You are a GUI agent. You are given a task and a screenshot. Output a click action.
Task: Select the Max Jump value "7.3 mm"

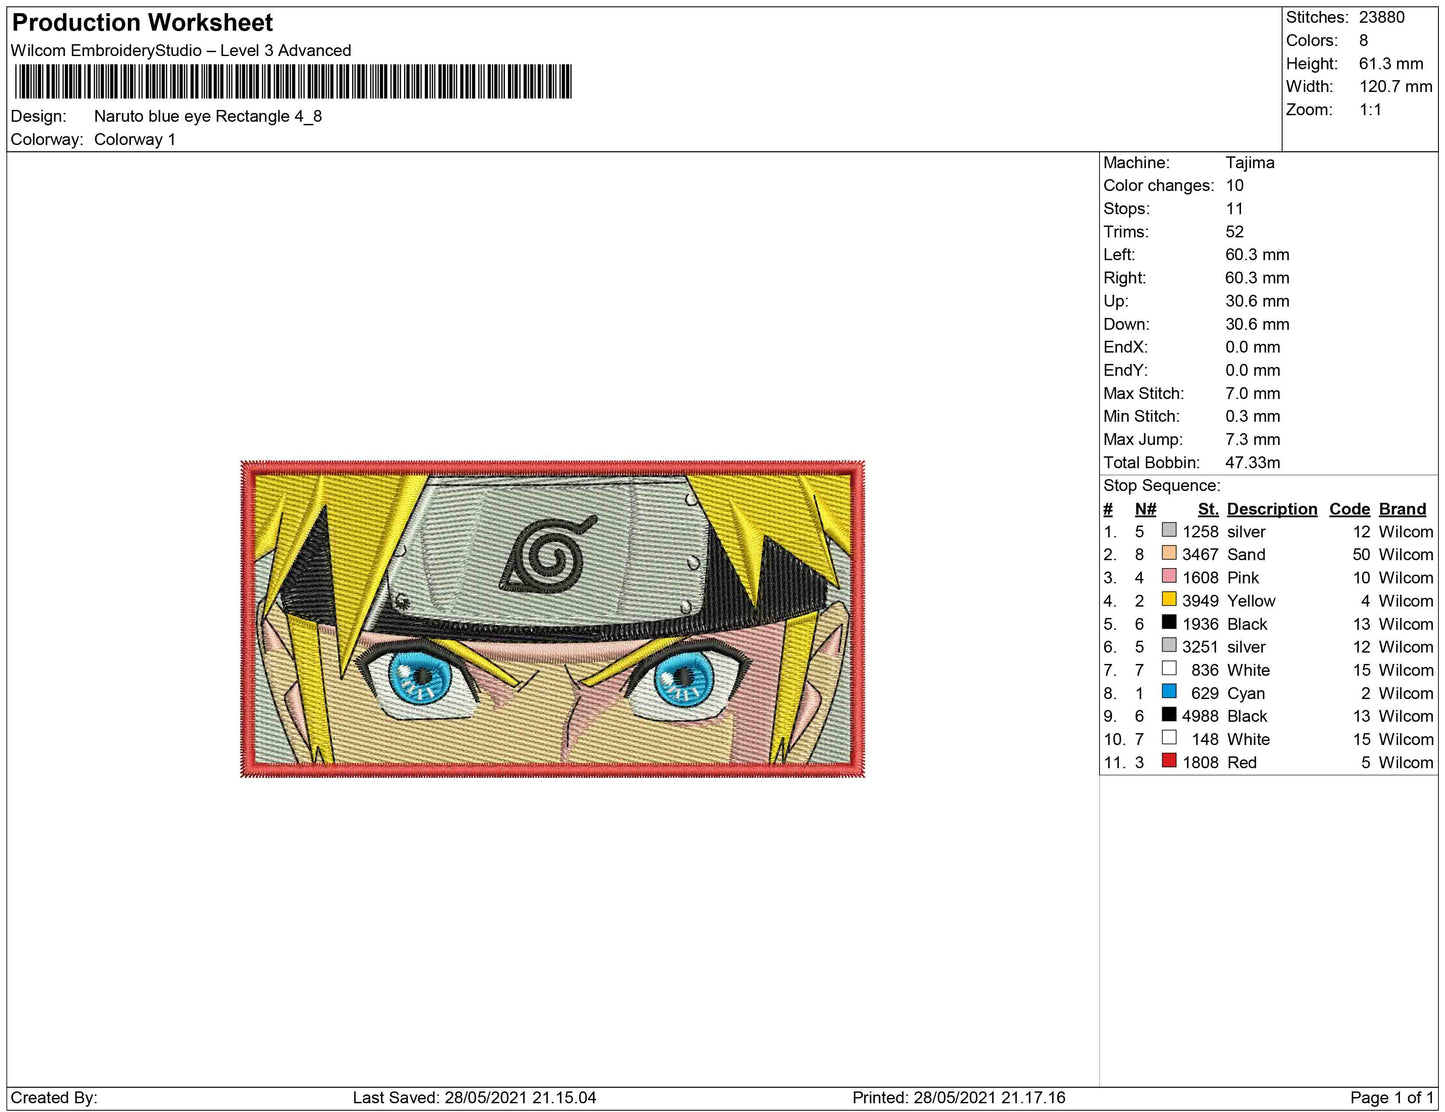tap(1253, 440)
